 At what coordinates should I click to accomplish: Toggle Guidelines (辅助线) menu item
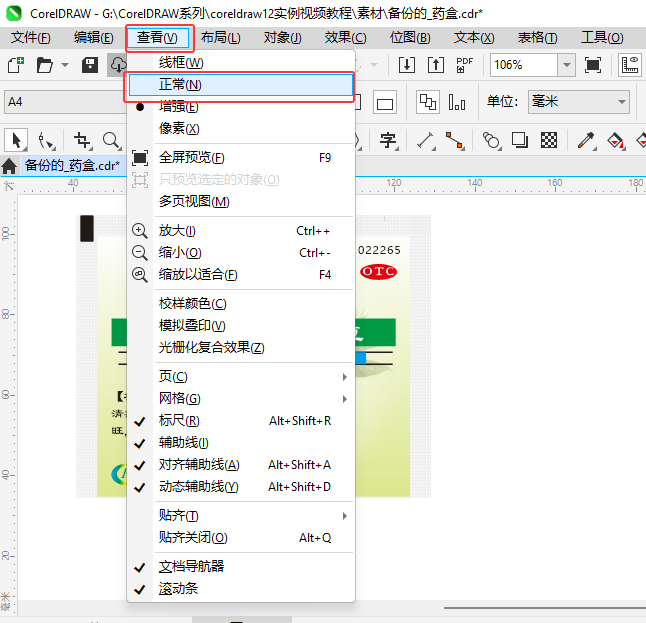241,443
